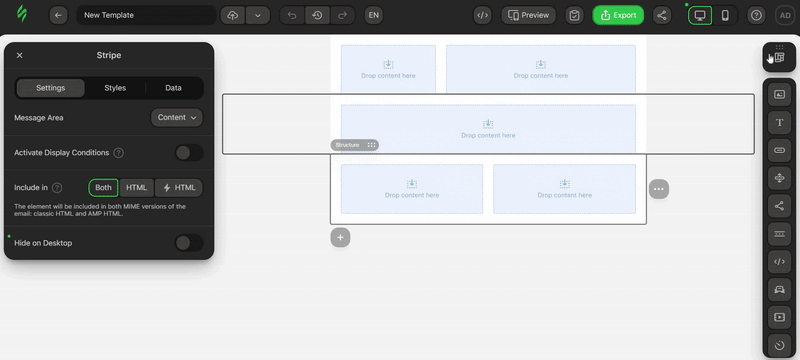Screen dimensions: 800x360
Task: Click the Message Area label
Action: 39,118
